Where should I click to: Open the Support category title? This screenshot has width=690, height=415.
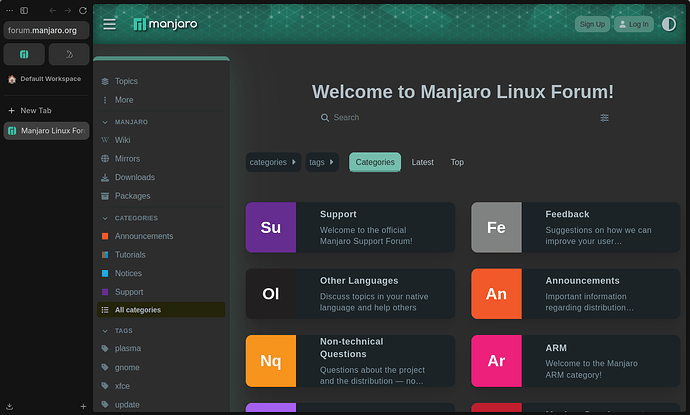click(338, 214)
